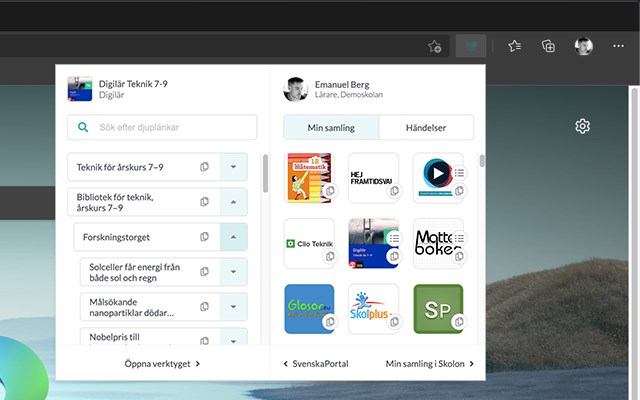Open the browser settings and more menu

click(618, 46)
